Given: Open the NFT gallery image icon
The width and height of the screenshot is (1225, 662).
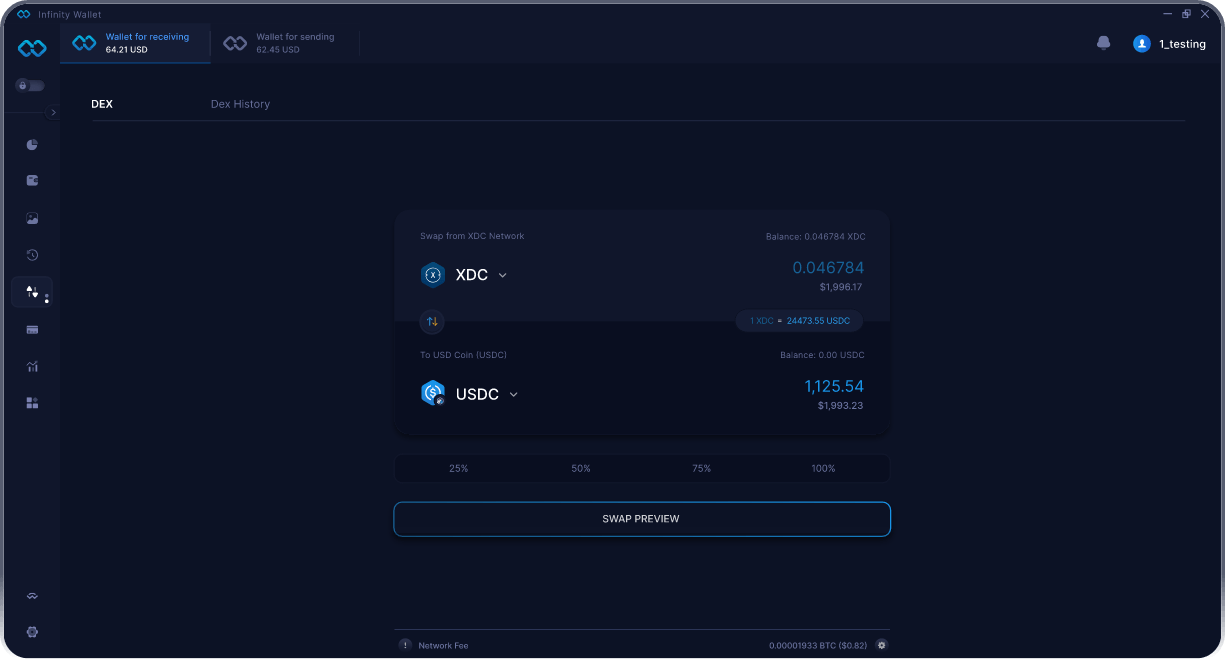Looking at the screenshot, I should (32, 218).
